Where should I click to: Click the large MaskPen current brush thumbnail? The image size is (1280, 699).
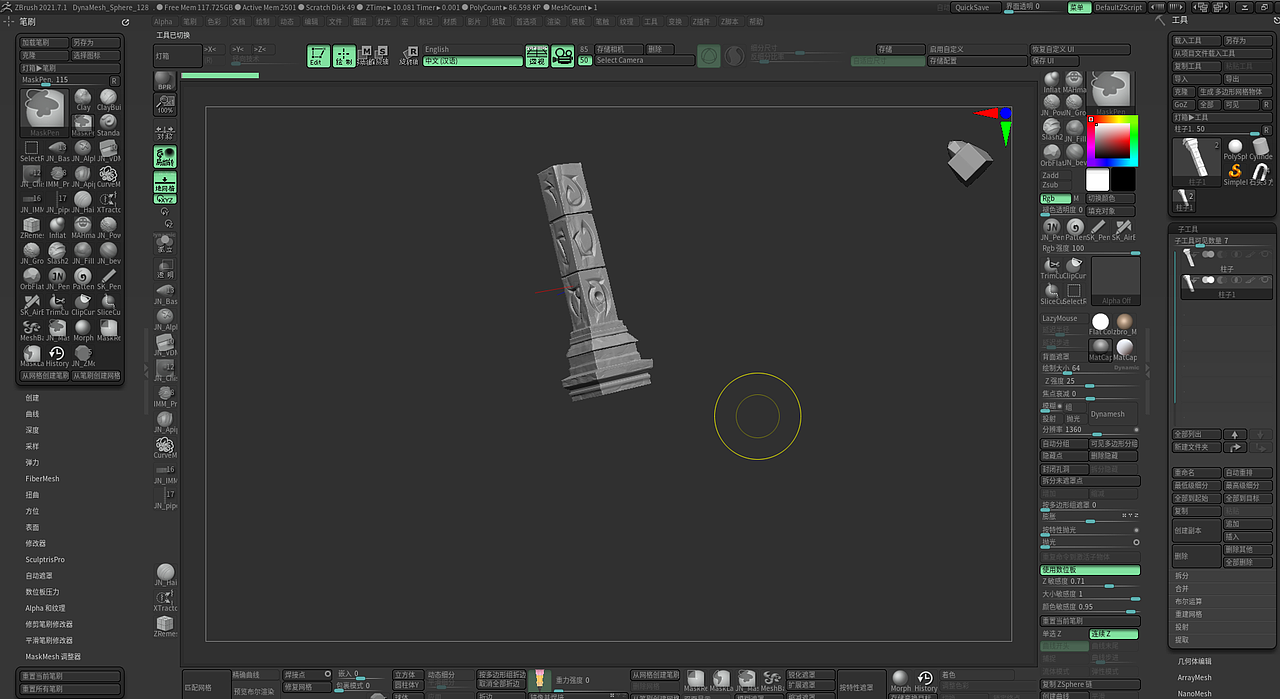pos(44,112)
